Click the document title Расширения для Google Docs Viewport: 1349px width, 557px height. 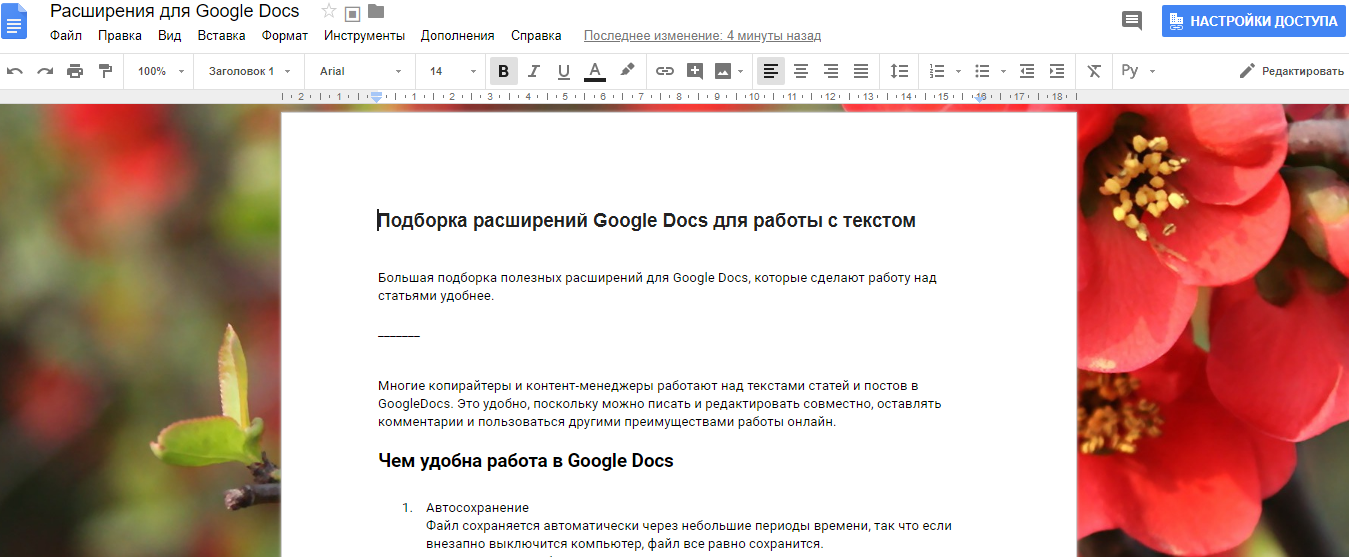pyautogui.click(x=175, y=12)
